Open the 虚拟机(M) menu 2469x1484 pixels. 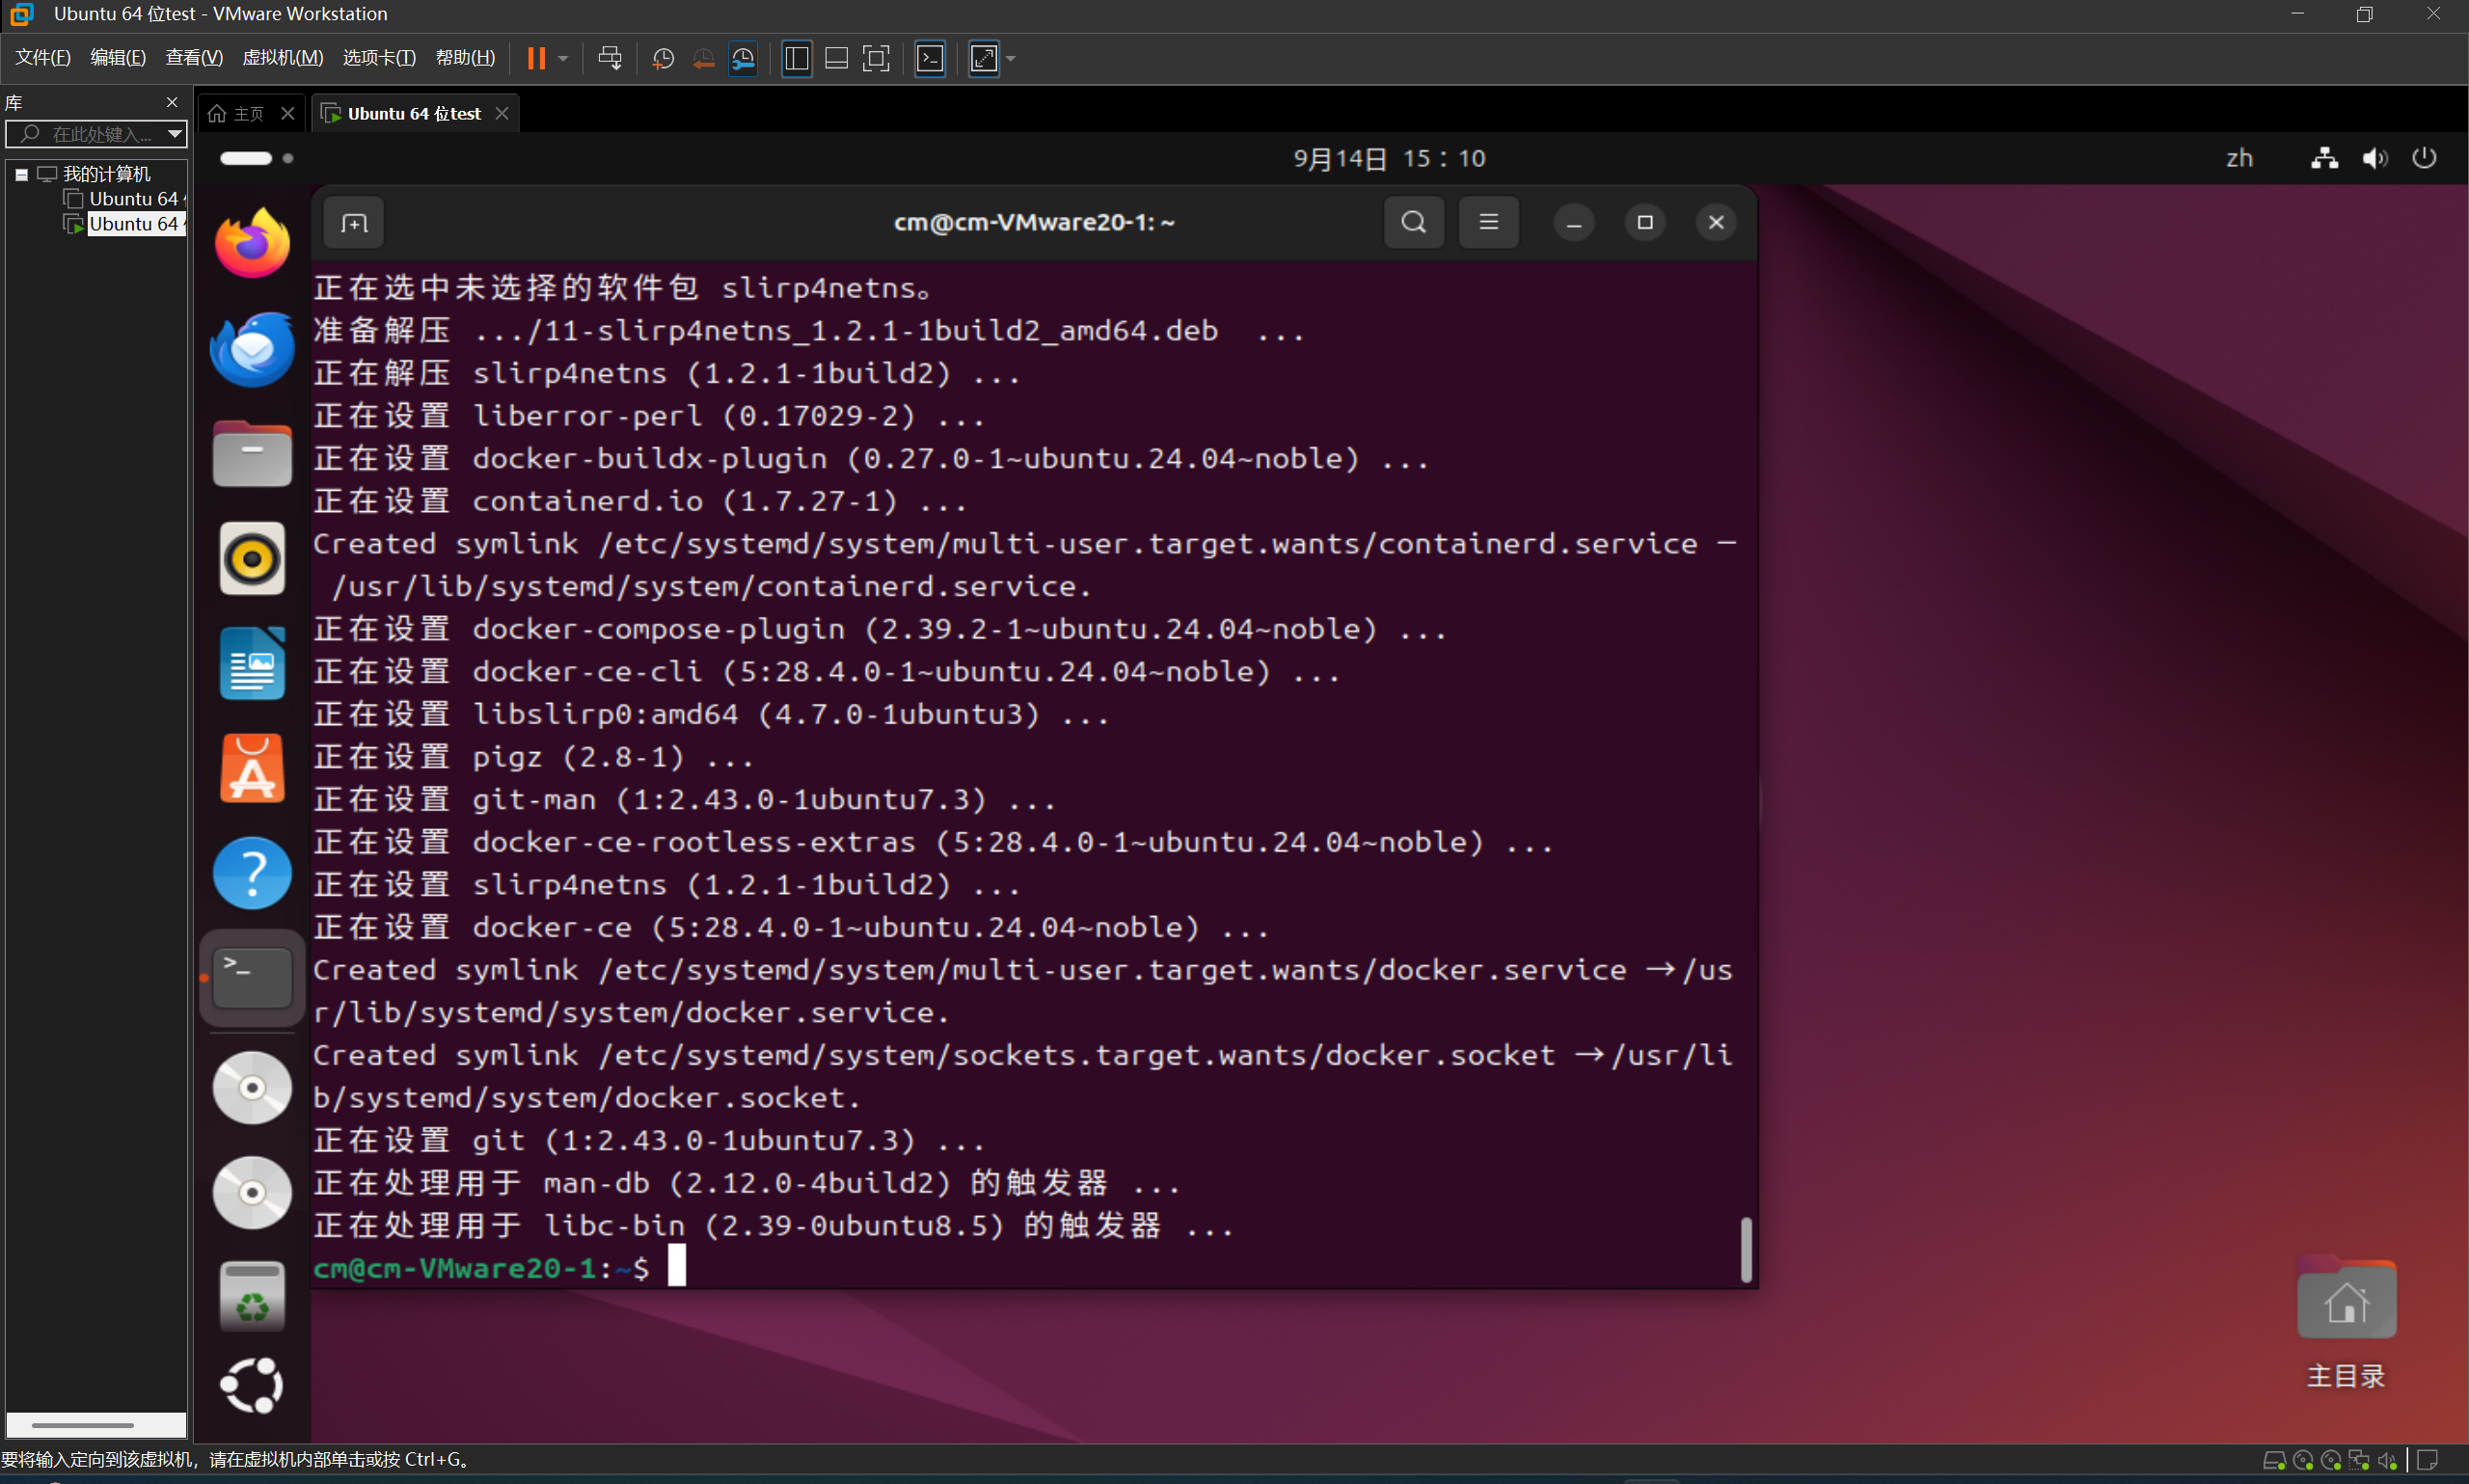click(282, 58)
